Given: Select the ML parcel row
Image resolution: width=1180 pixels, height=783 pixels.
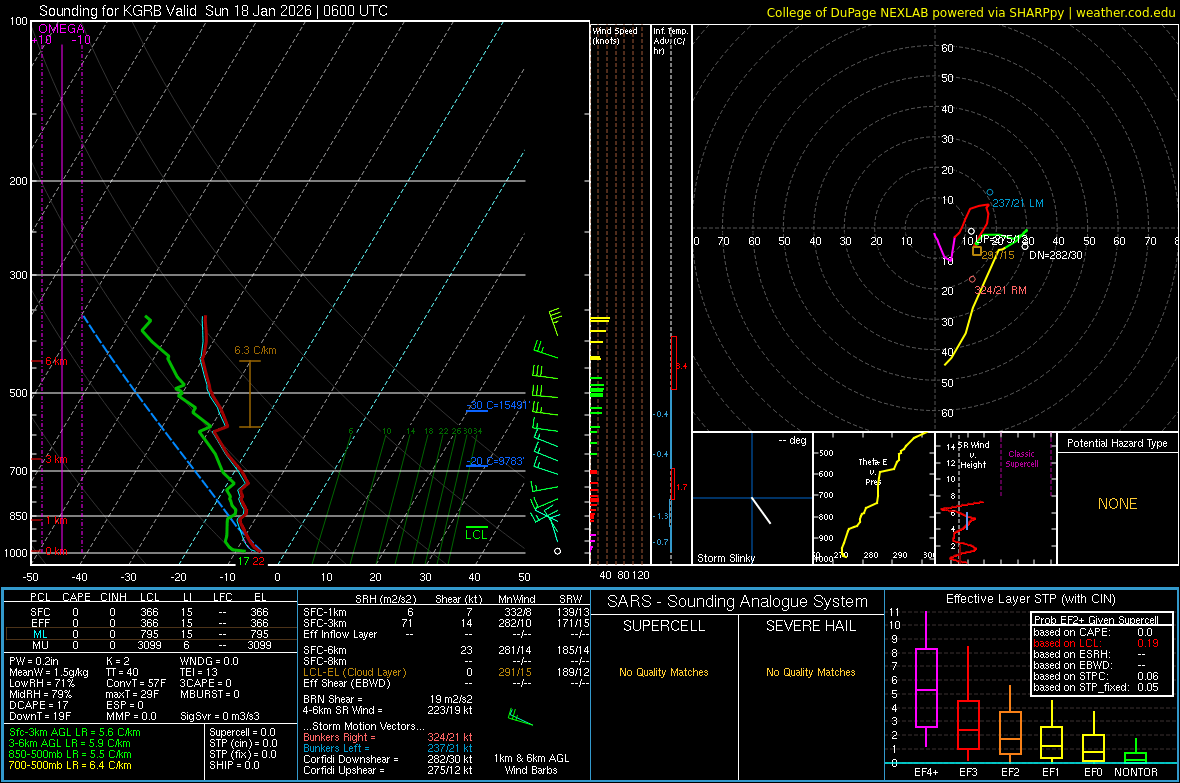Looking at the screenshot, I should point(151,634).
